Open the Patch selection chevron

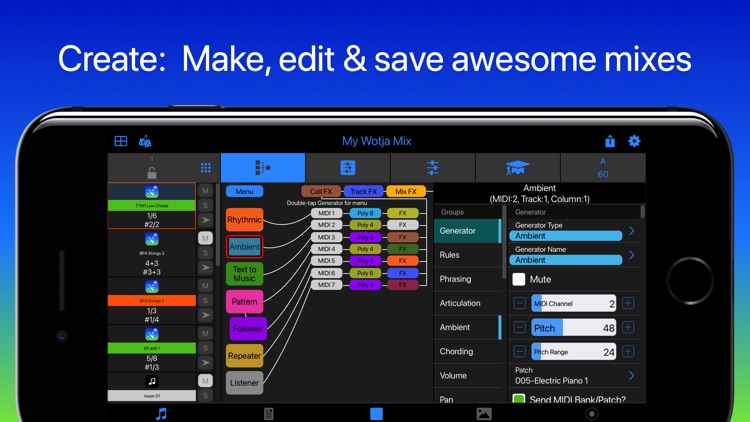coord(632,376)
